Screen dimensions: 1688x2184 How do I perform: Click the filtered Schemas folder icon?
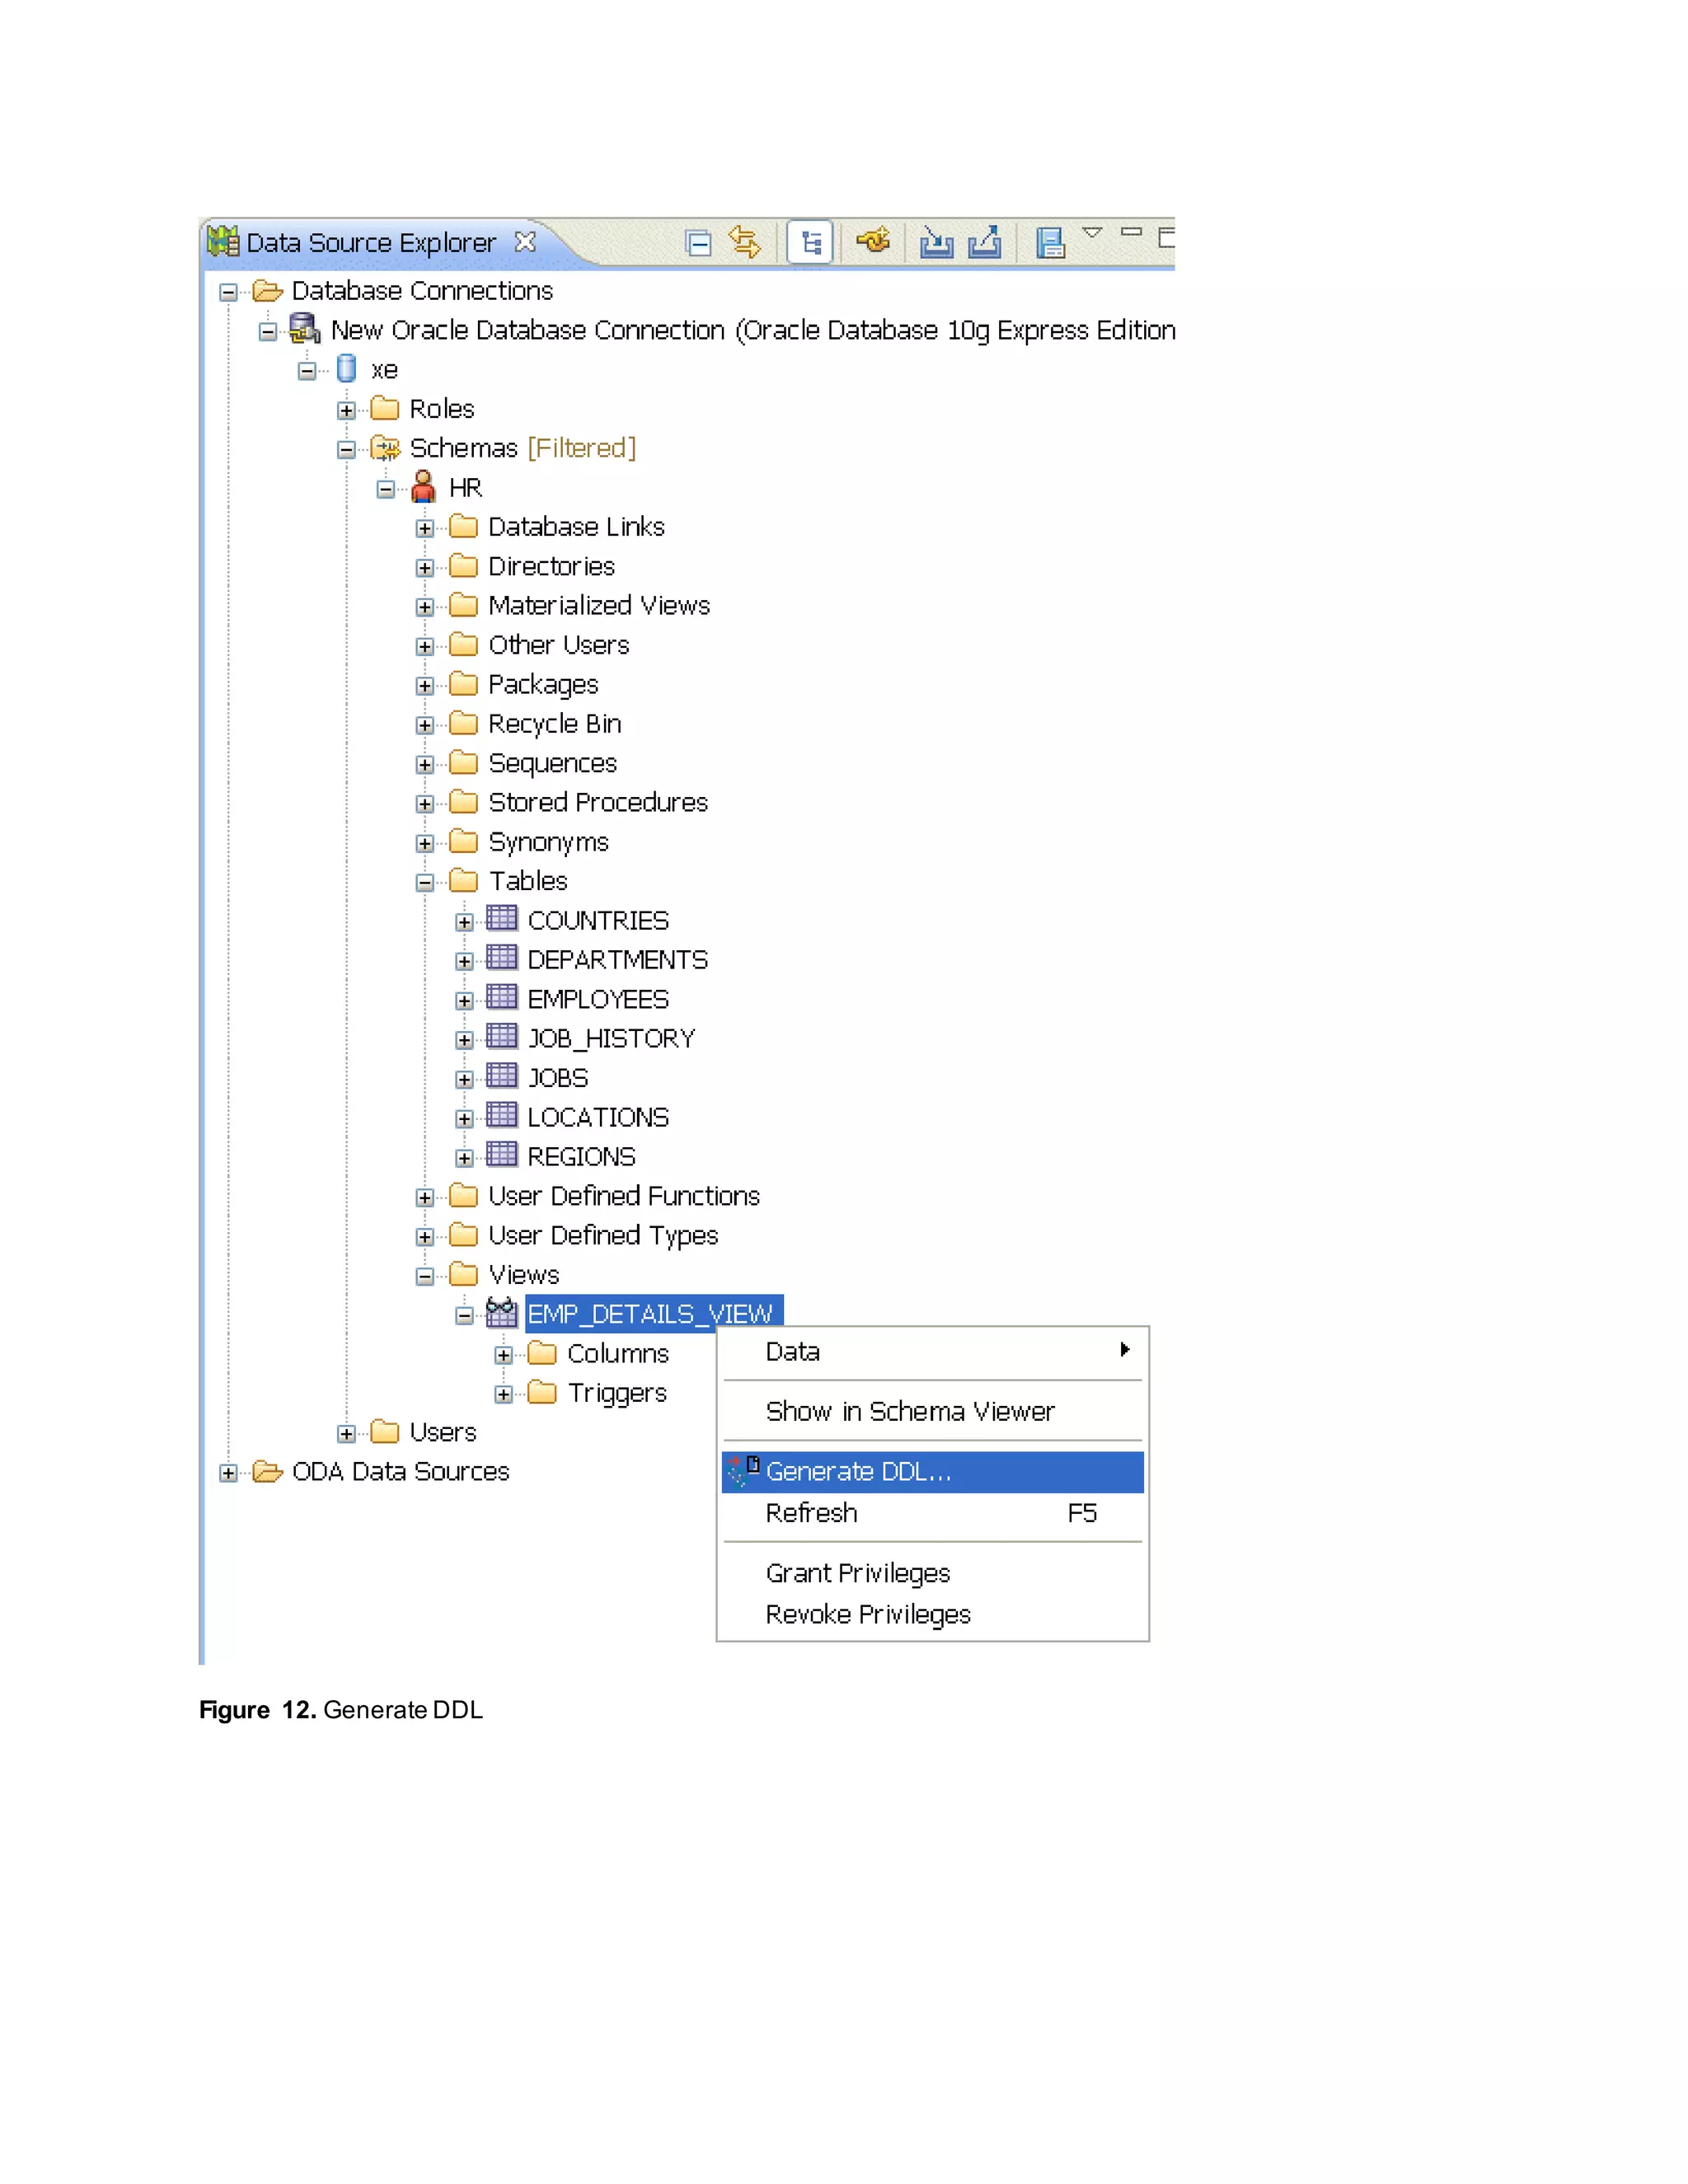coord(385,448)
